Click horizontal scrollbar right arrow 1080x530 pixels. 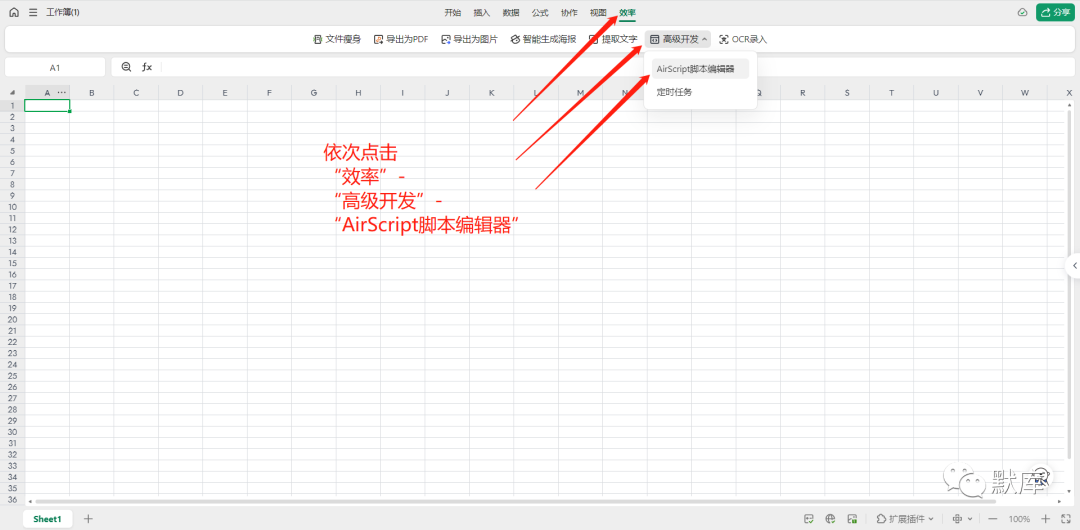click(1059, 502)
